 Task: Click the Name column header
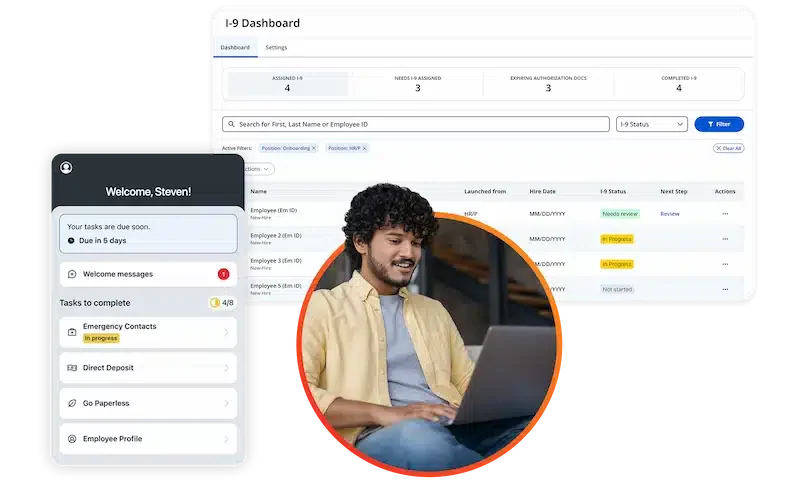259,192
